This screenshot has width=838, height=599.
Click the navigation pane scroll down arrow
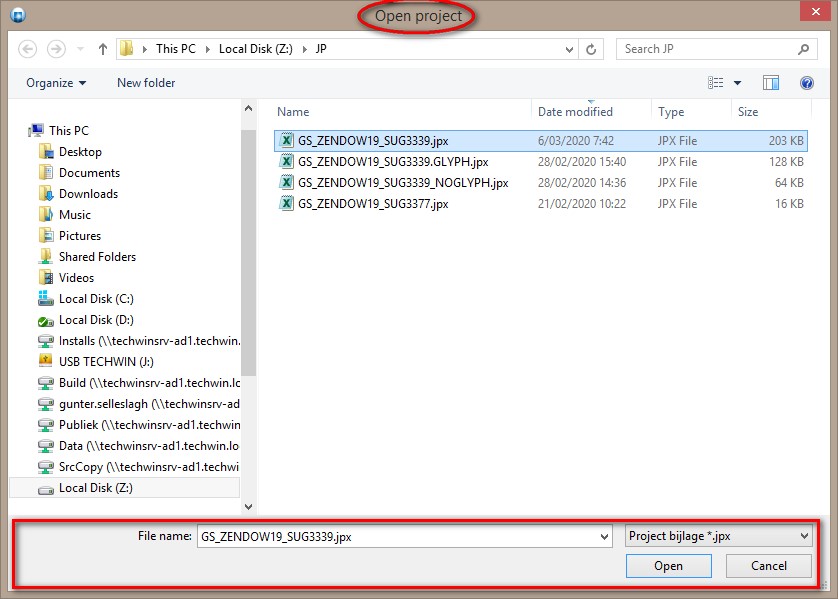point(249,506)
